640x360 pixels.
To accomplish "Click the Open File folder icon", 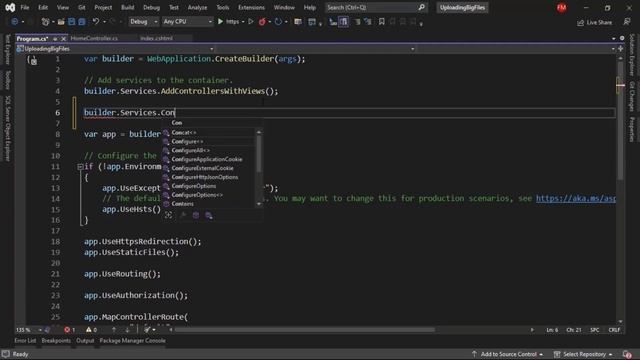I will [61, 22].
